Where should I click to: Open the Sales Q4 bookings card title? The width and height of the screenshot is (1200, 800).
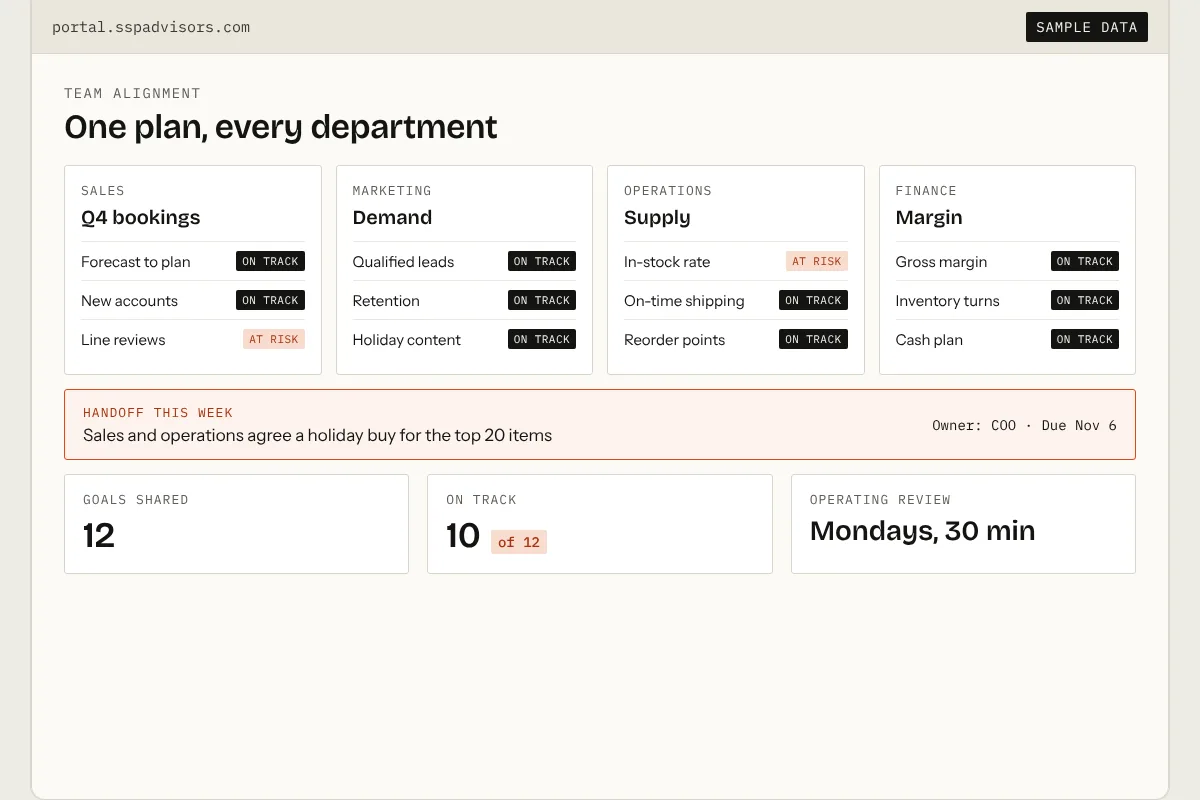(140, 217)
